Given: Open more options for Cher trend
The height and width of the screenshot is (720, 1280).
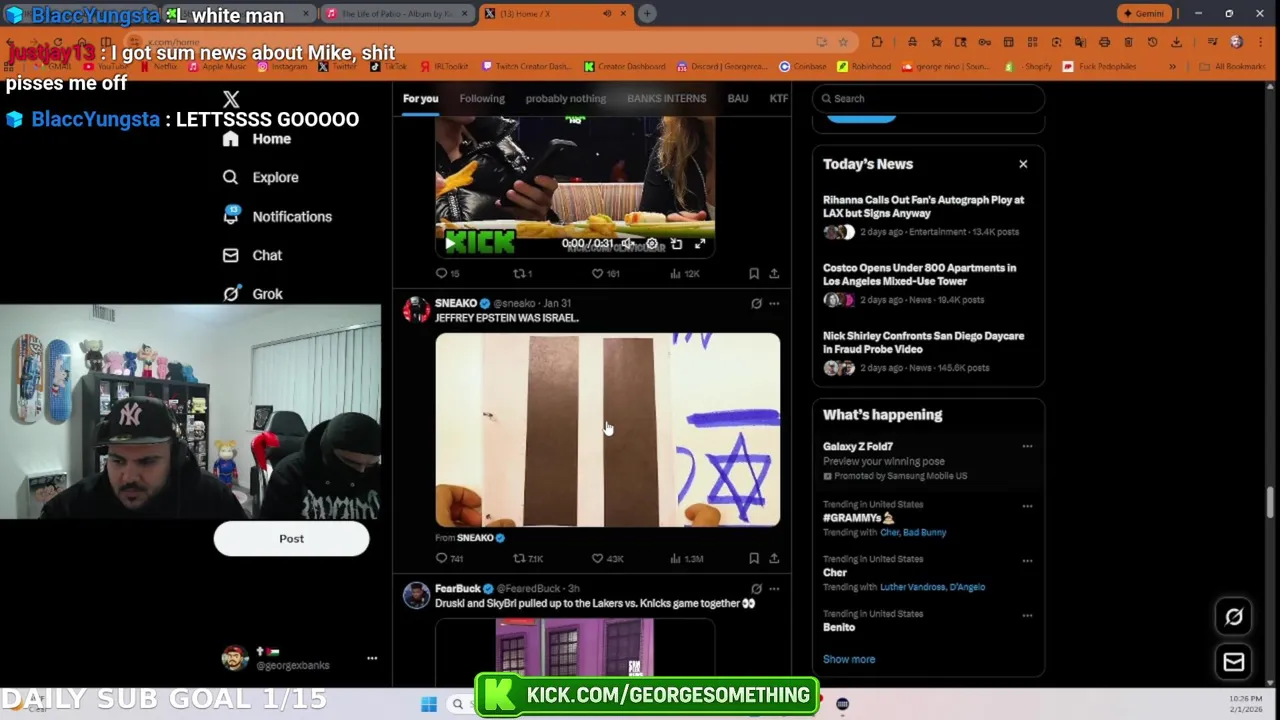Looking at the screenshot, I should point(1027,561).
